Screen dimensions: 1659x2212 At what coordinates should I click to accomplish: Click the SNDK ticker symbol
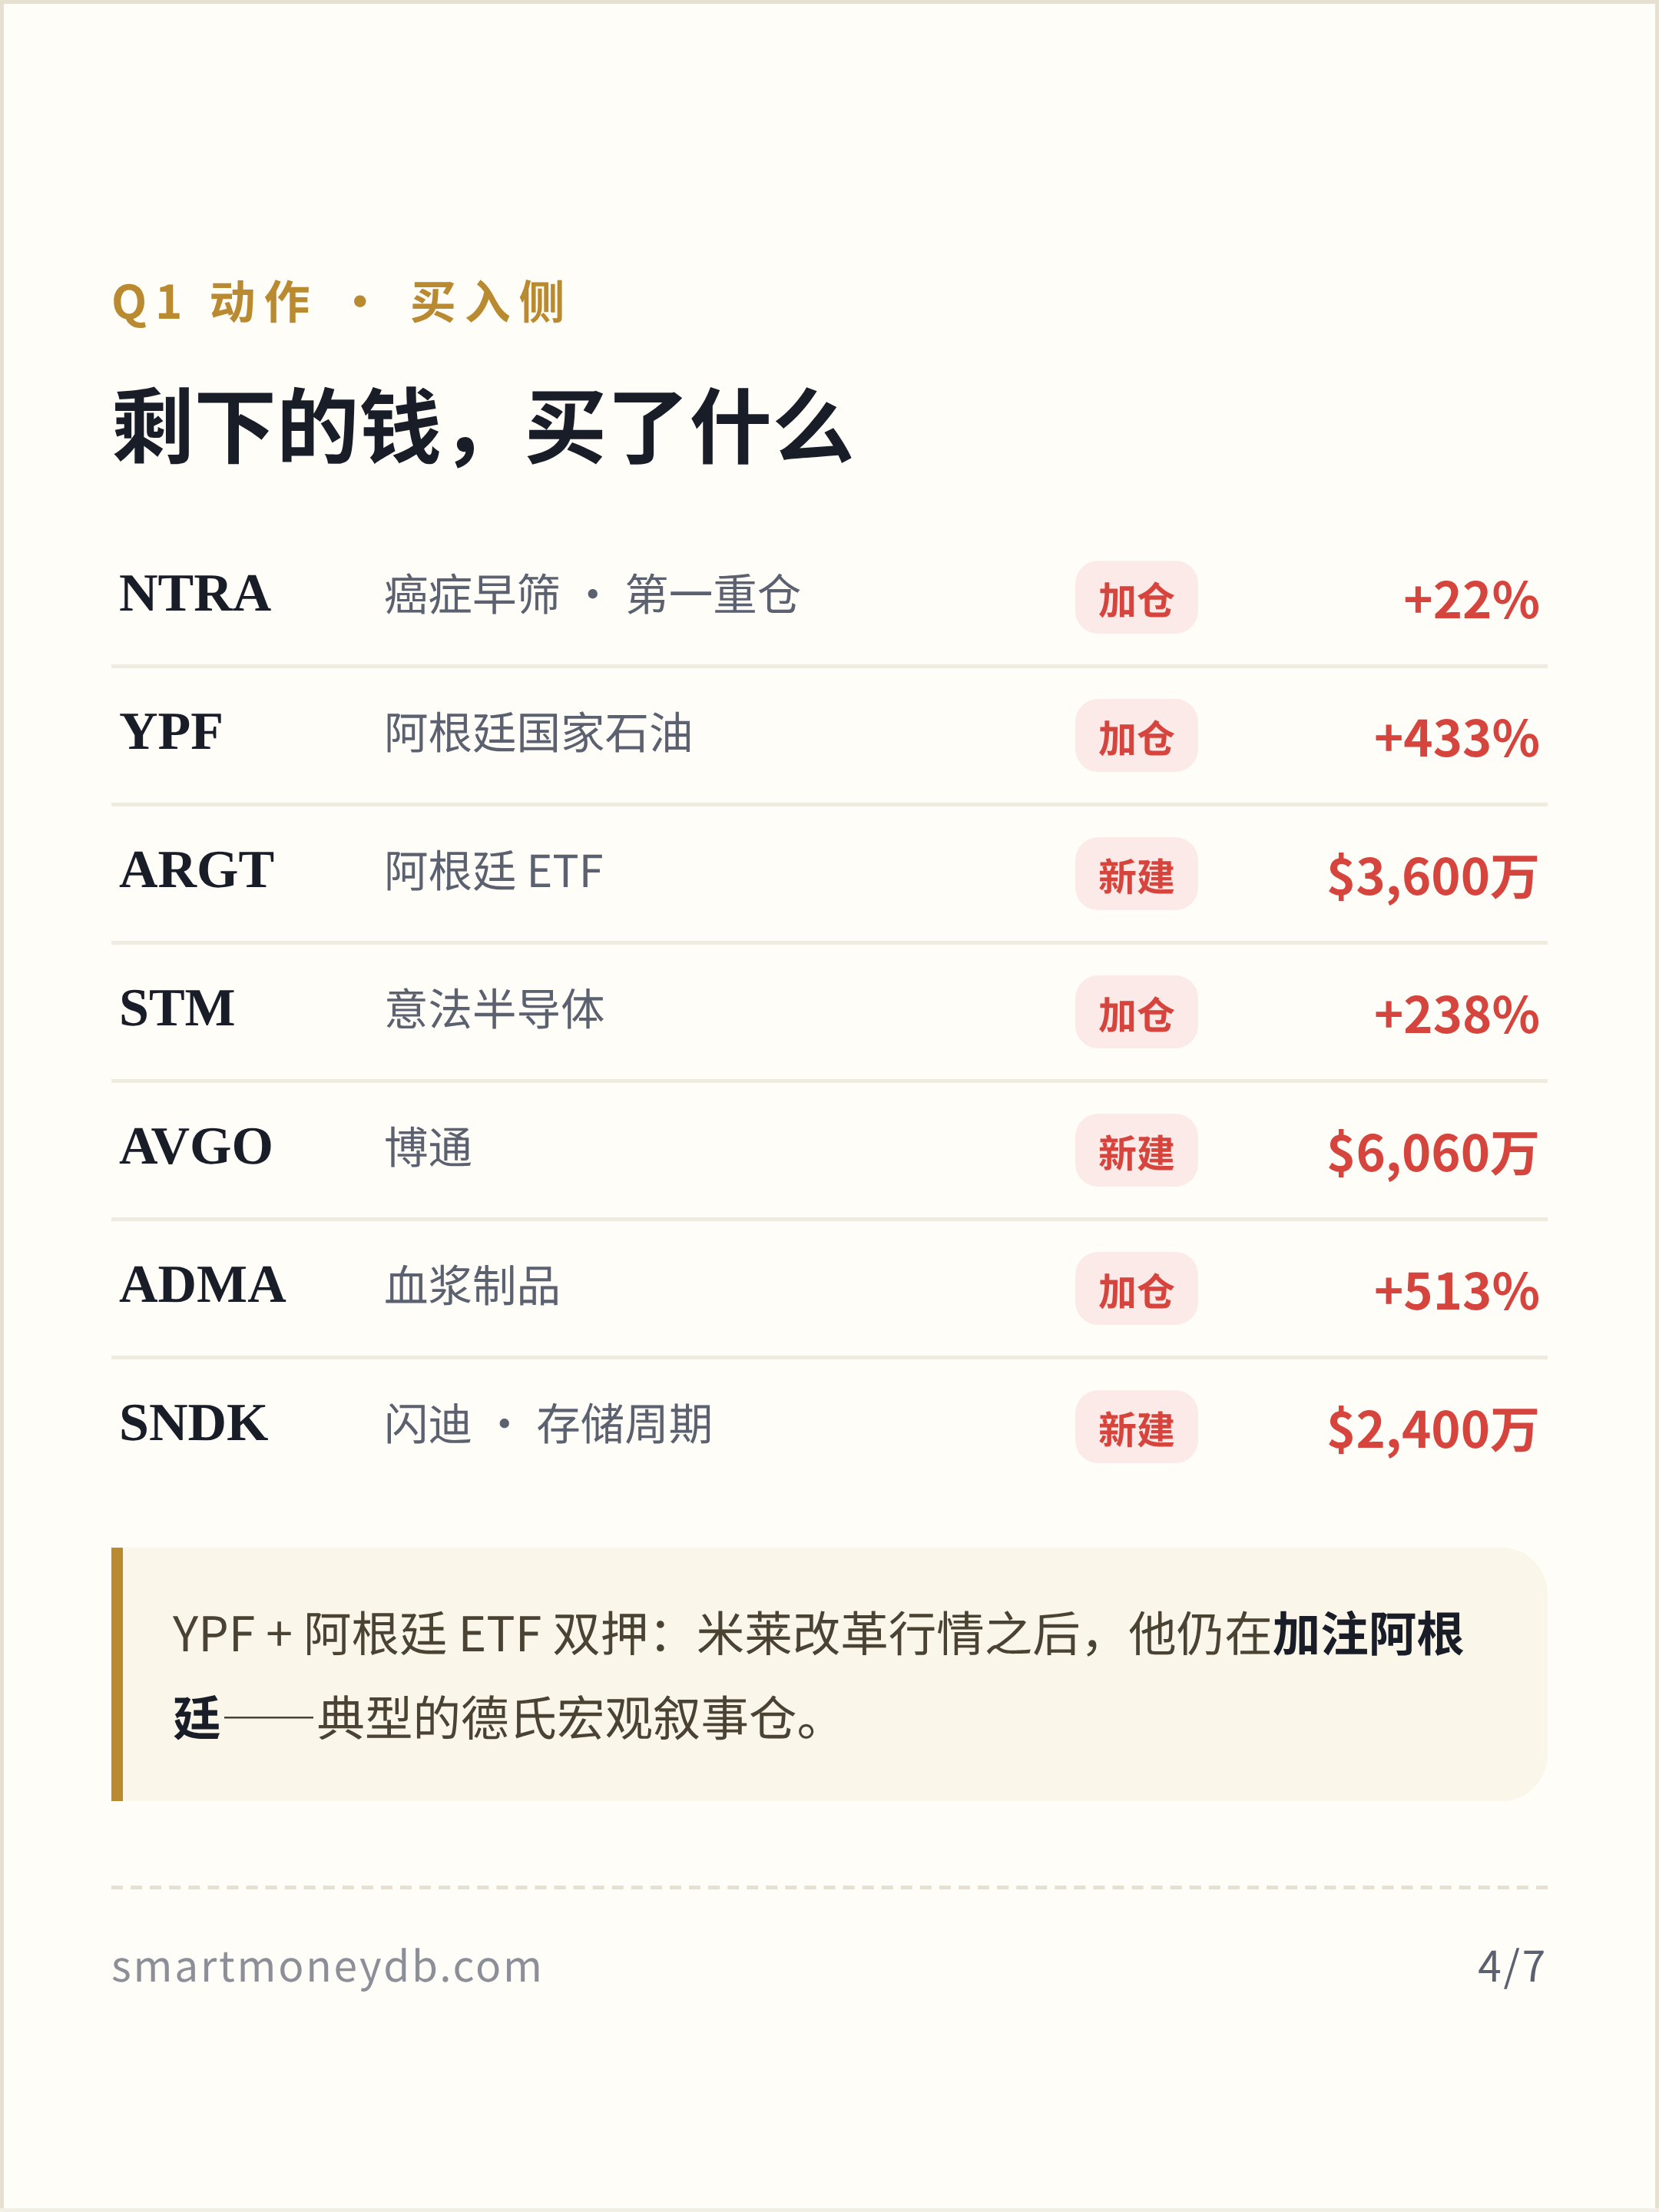click(194, 1423)
